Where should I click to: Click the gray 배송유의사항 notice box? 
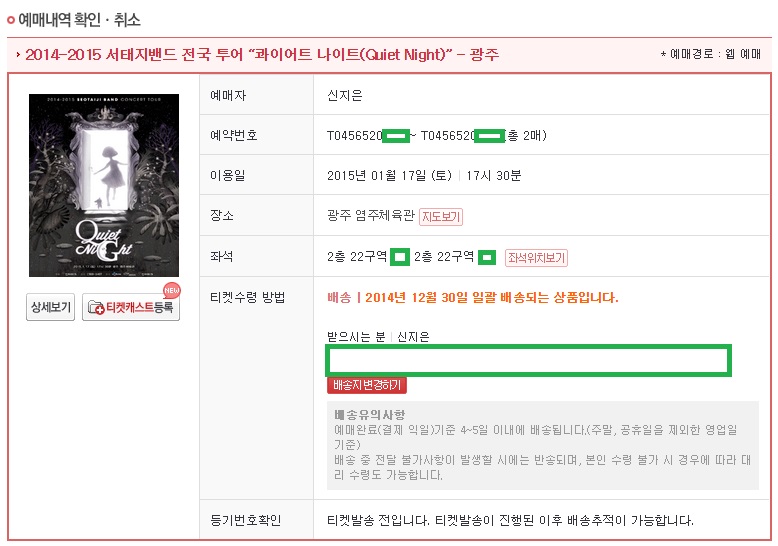[543, 445]
